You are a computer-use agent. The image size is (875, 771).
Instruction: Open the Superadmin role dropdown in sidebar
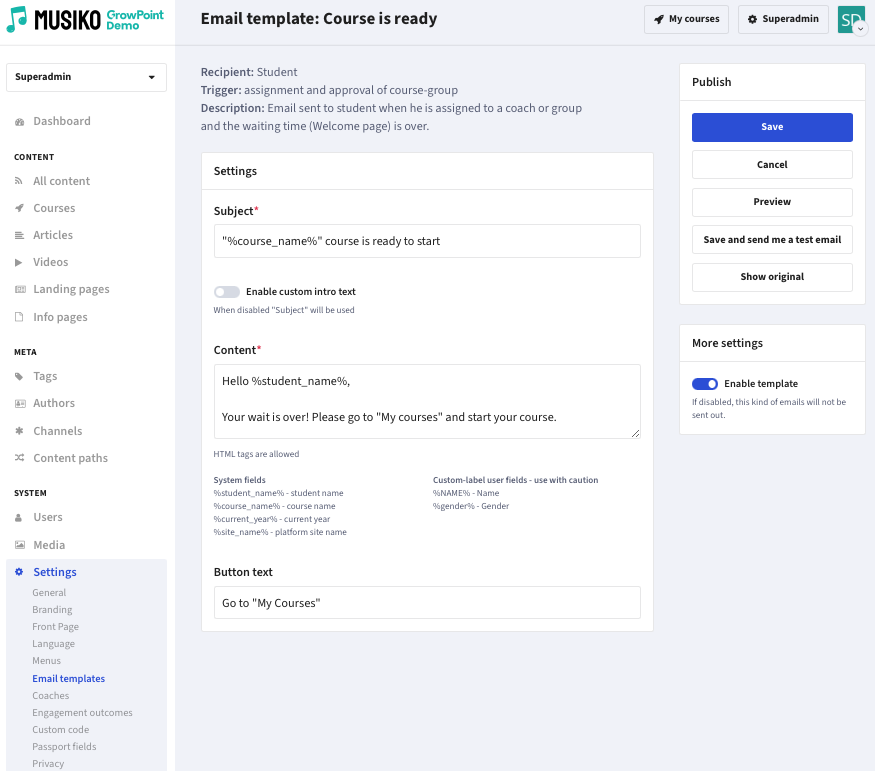[x=86, y=77]
